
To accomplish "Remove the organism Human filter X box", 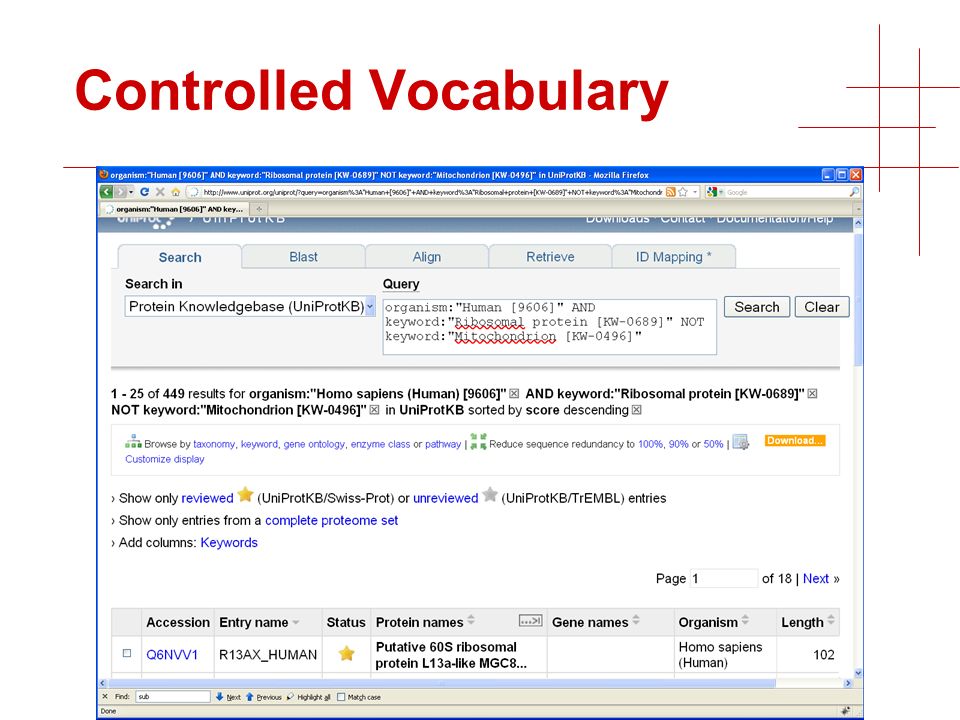I will coord(514,394).
